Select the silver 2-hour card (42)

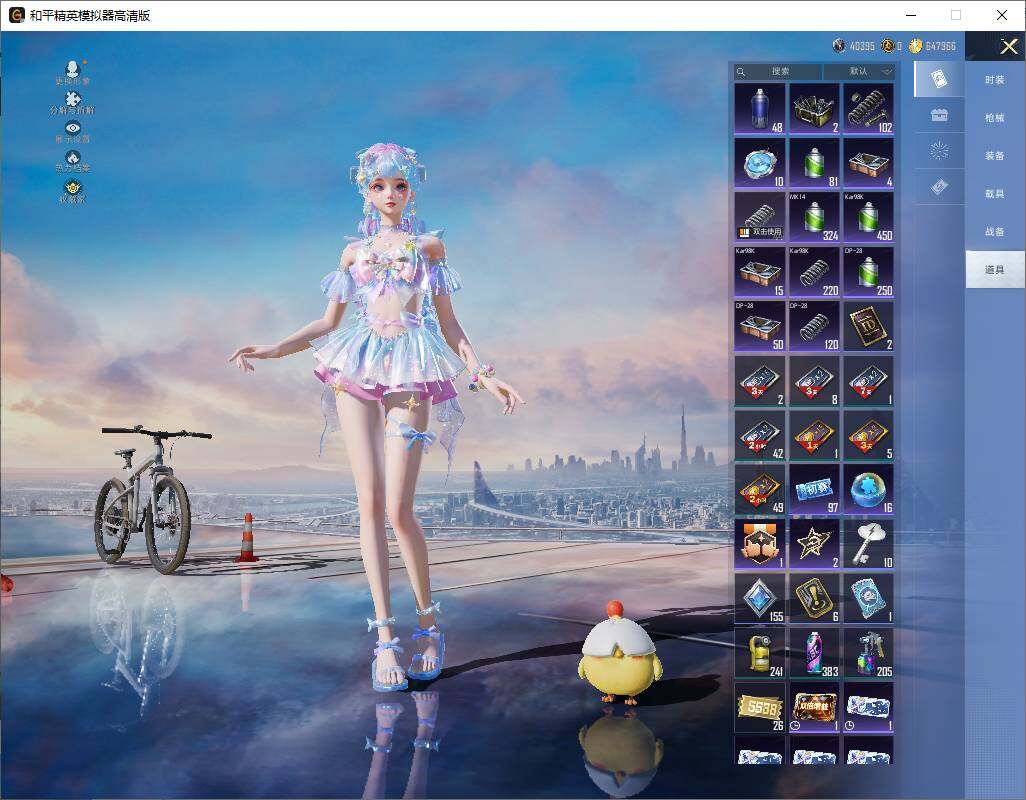(x=760, y=436)
